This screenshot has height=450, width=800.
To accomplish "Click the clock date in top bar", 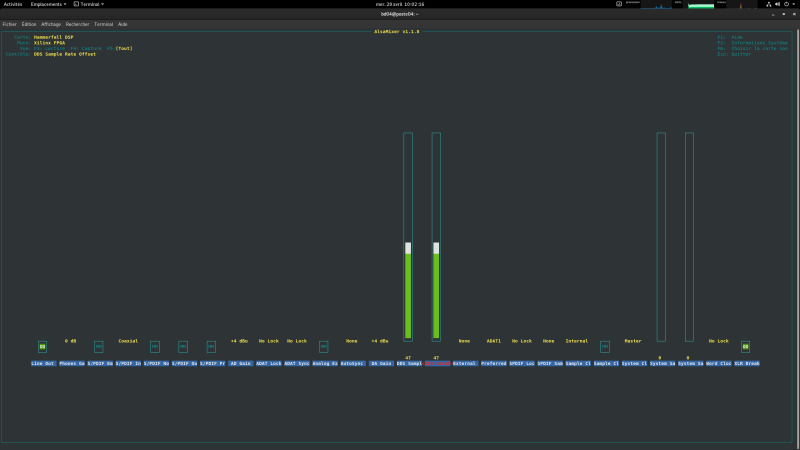I will tap(400, 4).
